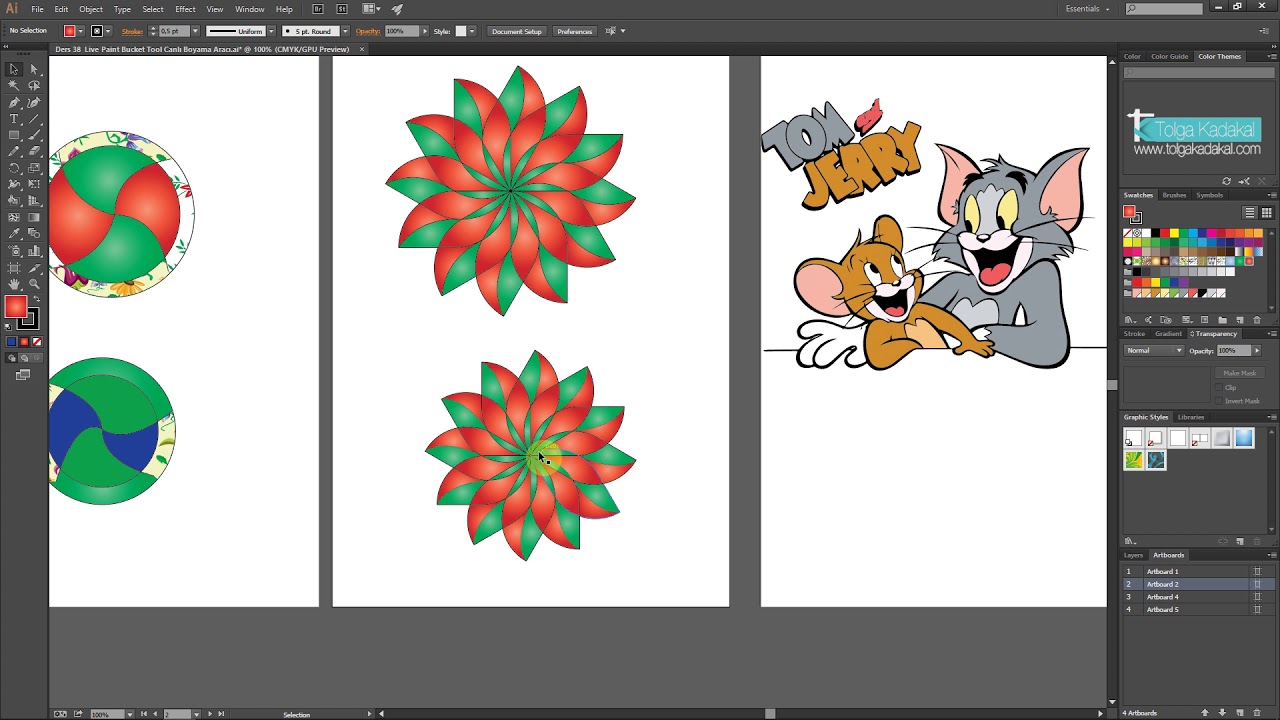Click the St Adobe Stock icon
This screenshot has width=1280, height=720.
pyautogui.click(x=342, y=9)
